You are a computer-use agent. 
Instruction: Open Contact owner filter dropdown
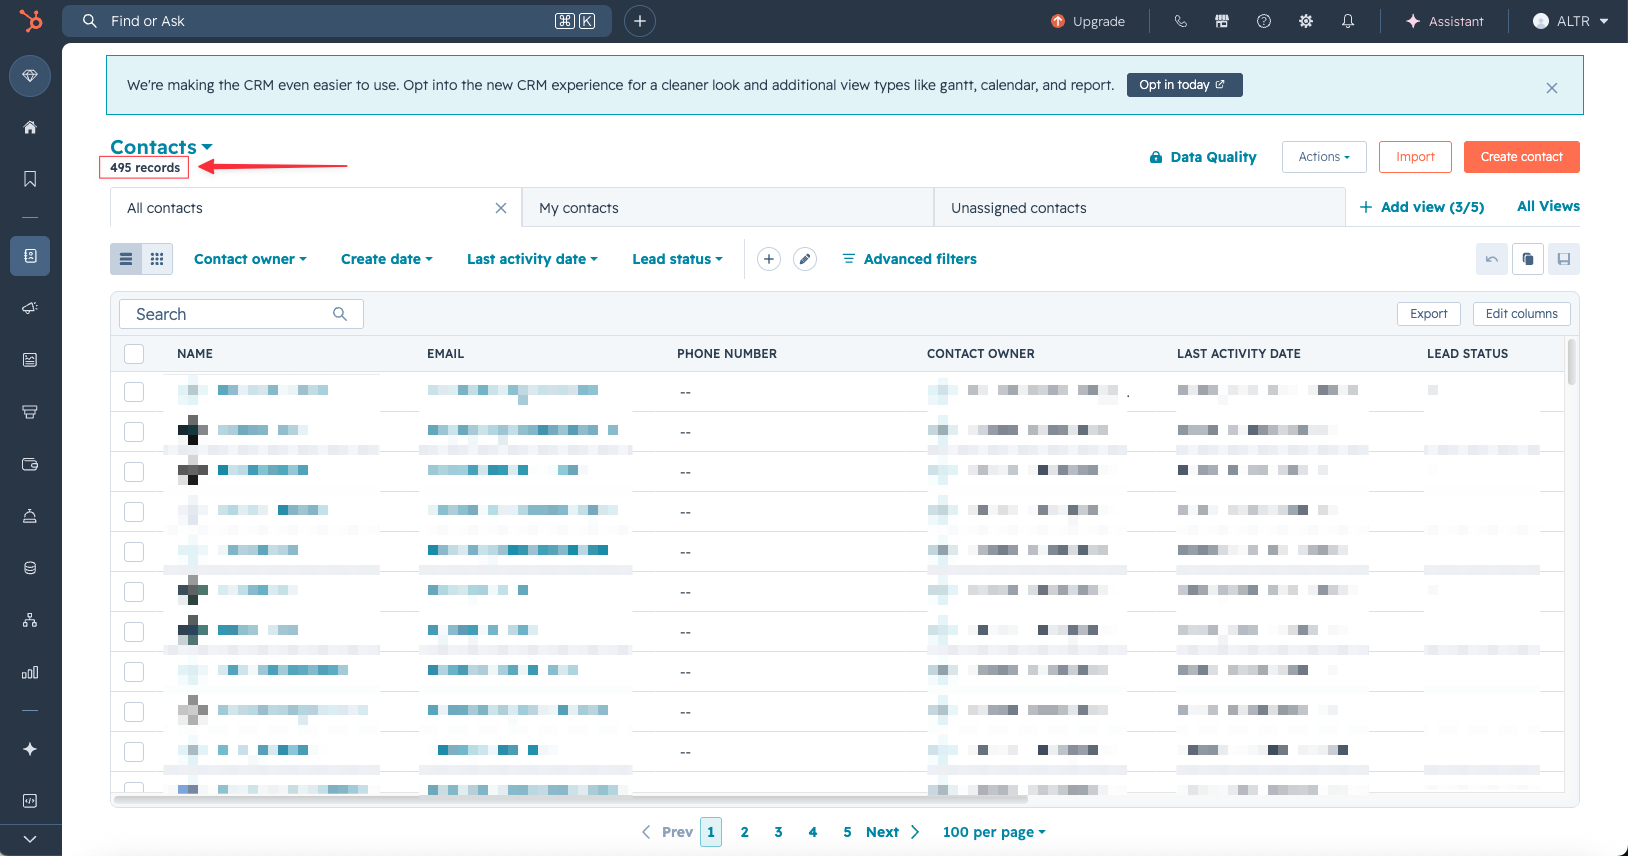[250, 259]
